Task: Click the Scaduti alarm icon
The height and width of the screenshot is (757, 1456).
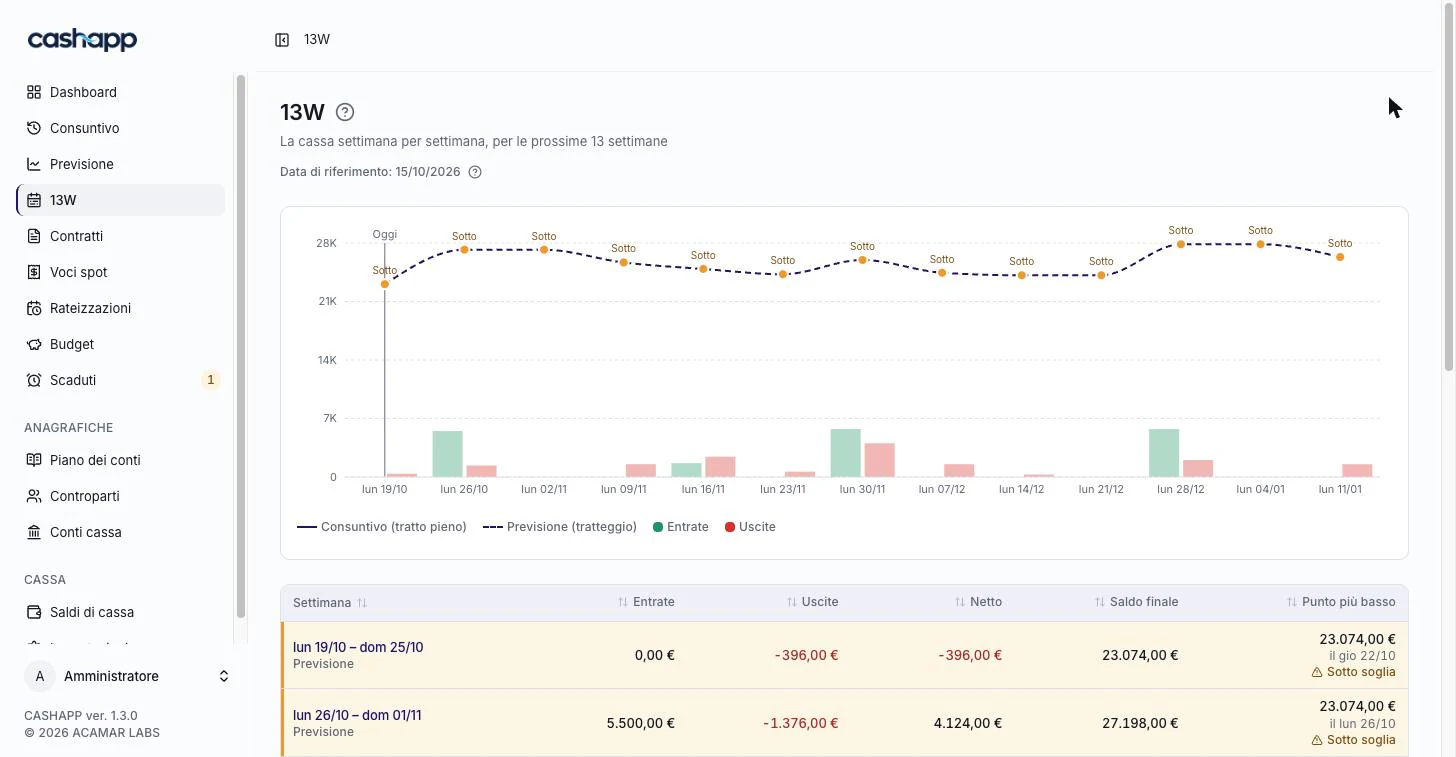Action: (x=34, y=380)
